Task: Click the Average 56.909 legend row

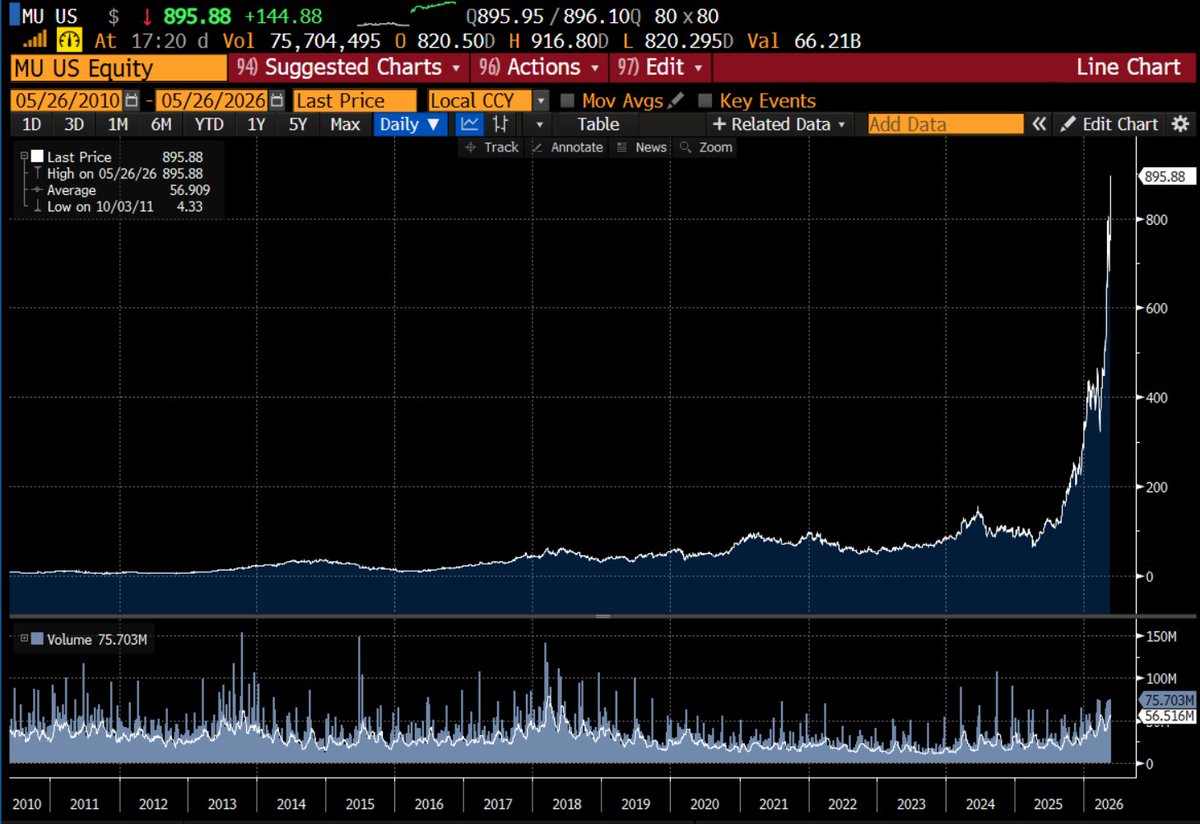Action: pyautogui.click(x=121, y=190)
